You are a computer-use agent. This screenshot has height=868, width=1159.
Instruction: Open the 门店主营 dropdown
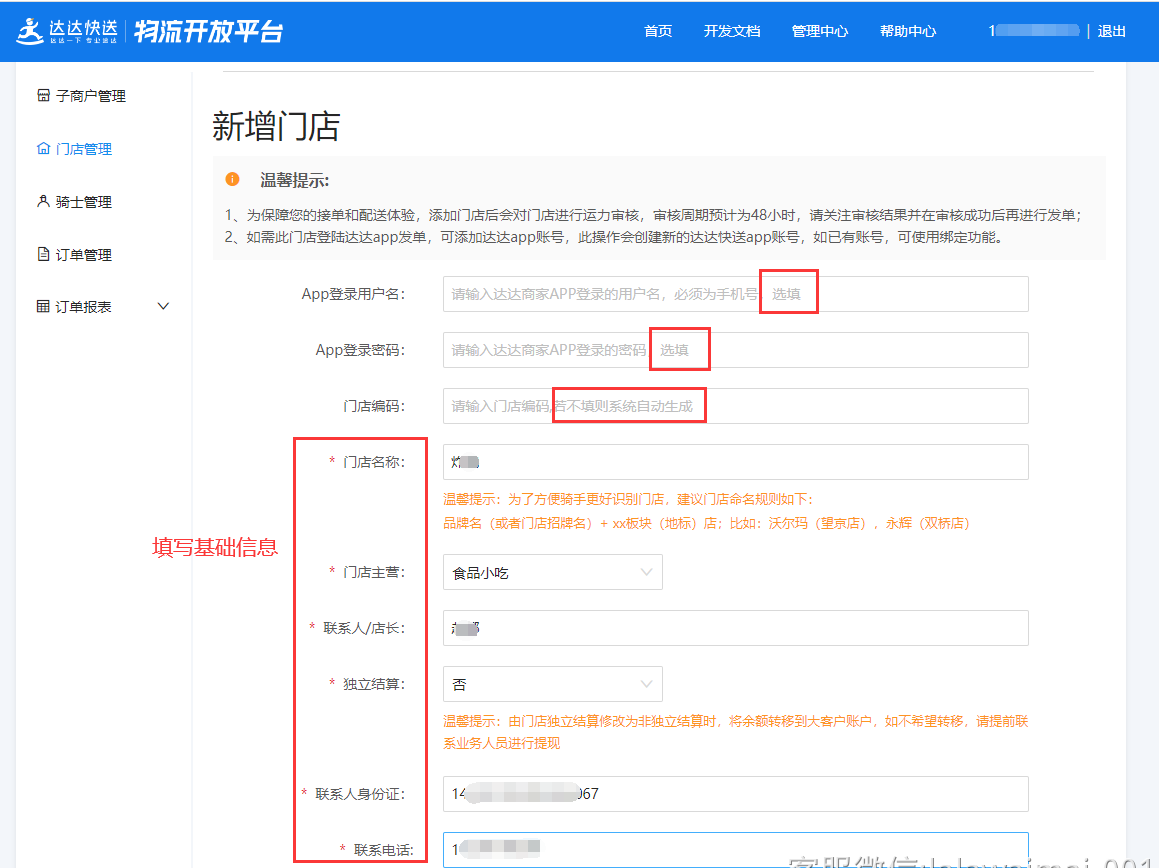(x=552, y=573)
